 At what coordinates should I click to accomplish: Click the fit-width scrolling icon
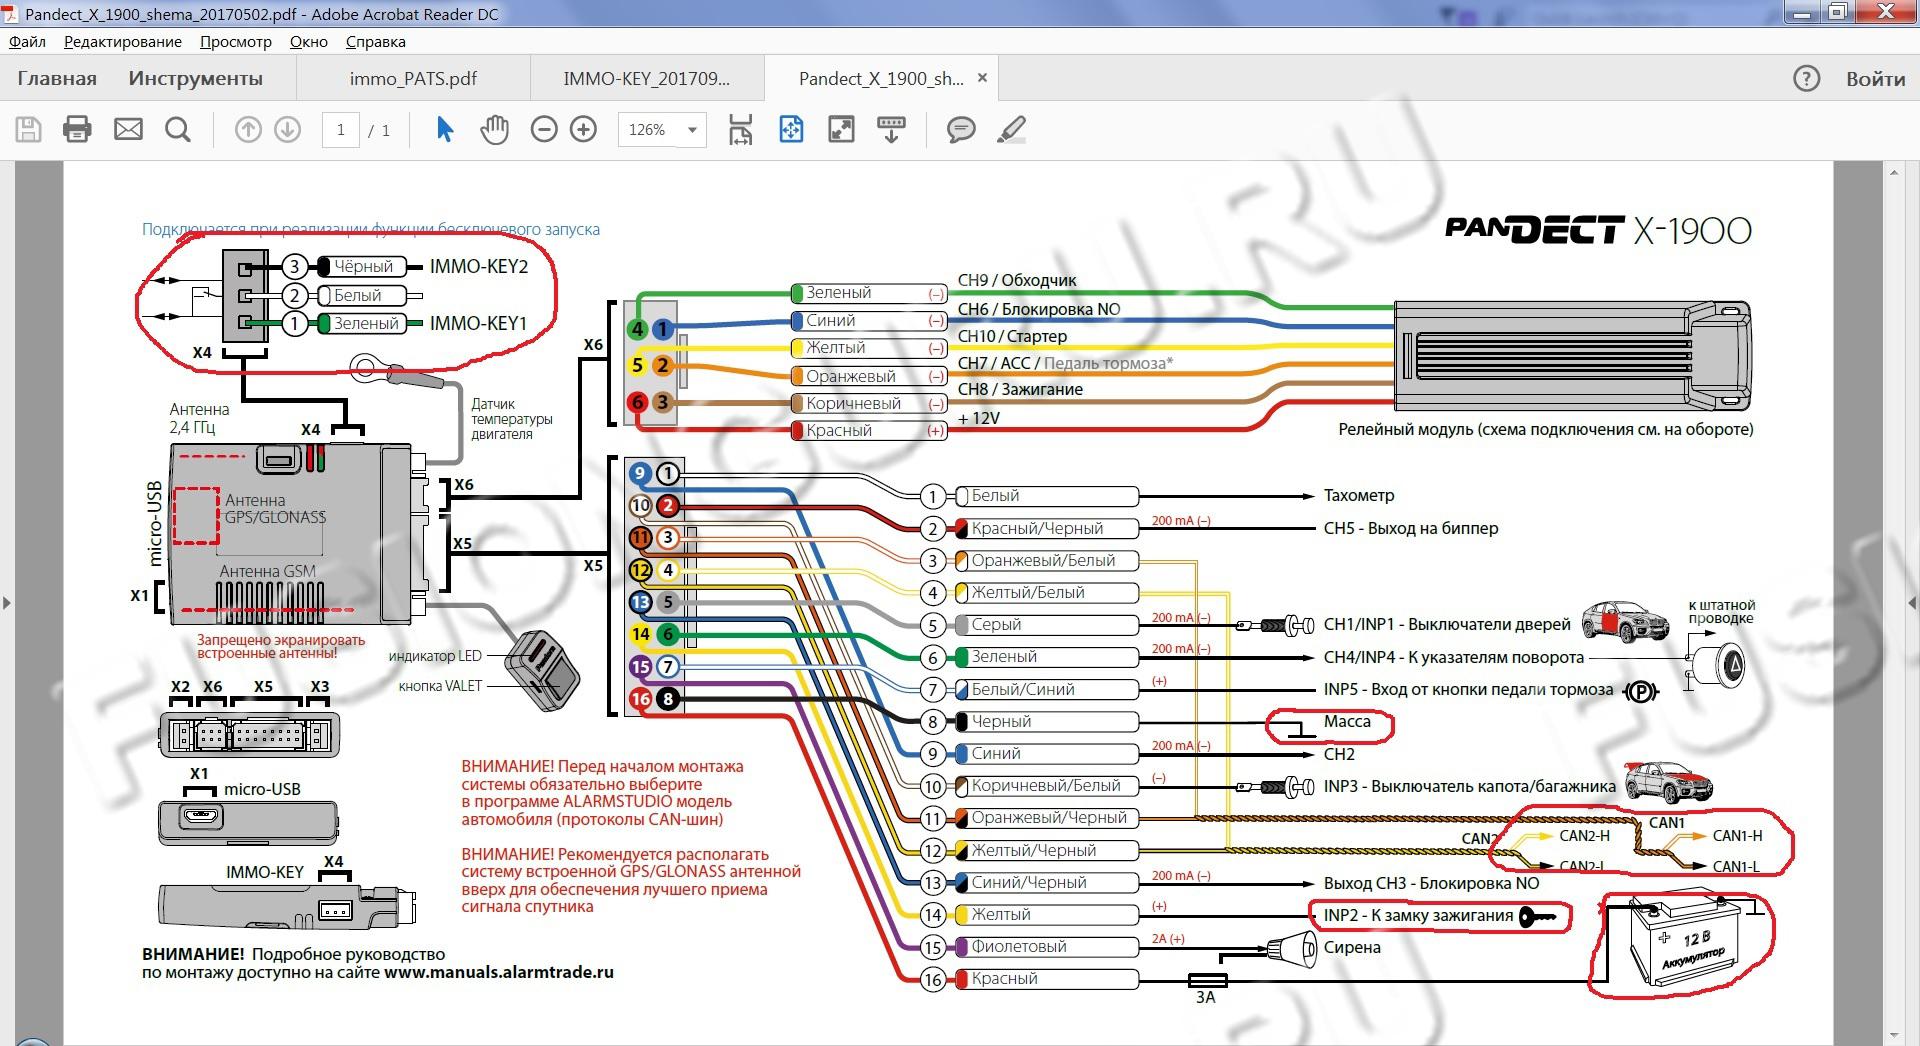(x=741, y=130)
